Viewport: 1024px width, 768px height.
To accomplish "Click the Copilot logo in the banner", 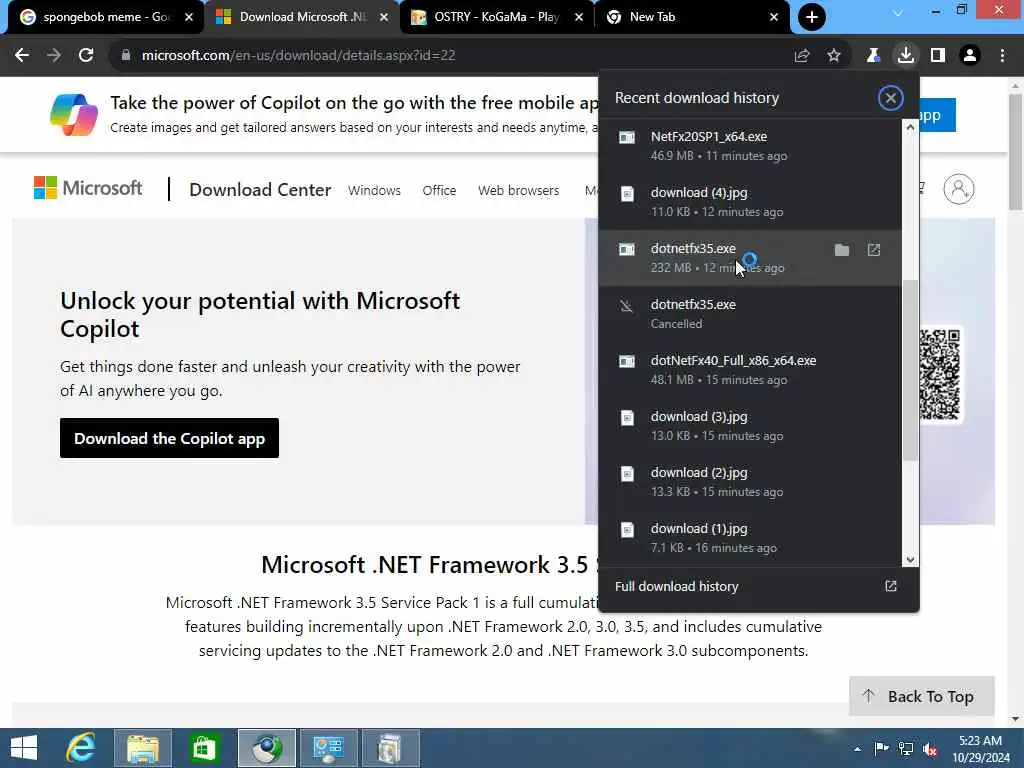I will pos(74,114).
